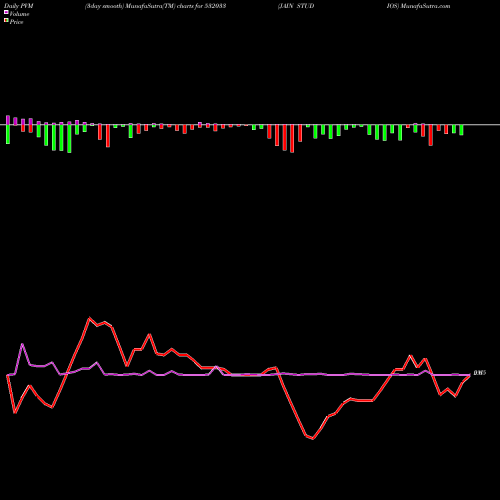Click the 'IOS) MunafaSutra.com' text
This screenshot has width=500, height=500.
point(418,6)
